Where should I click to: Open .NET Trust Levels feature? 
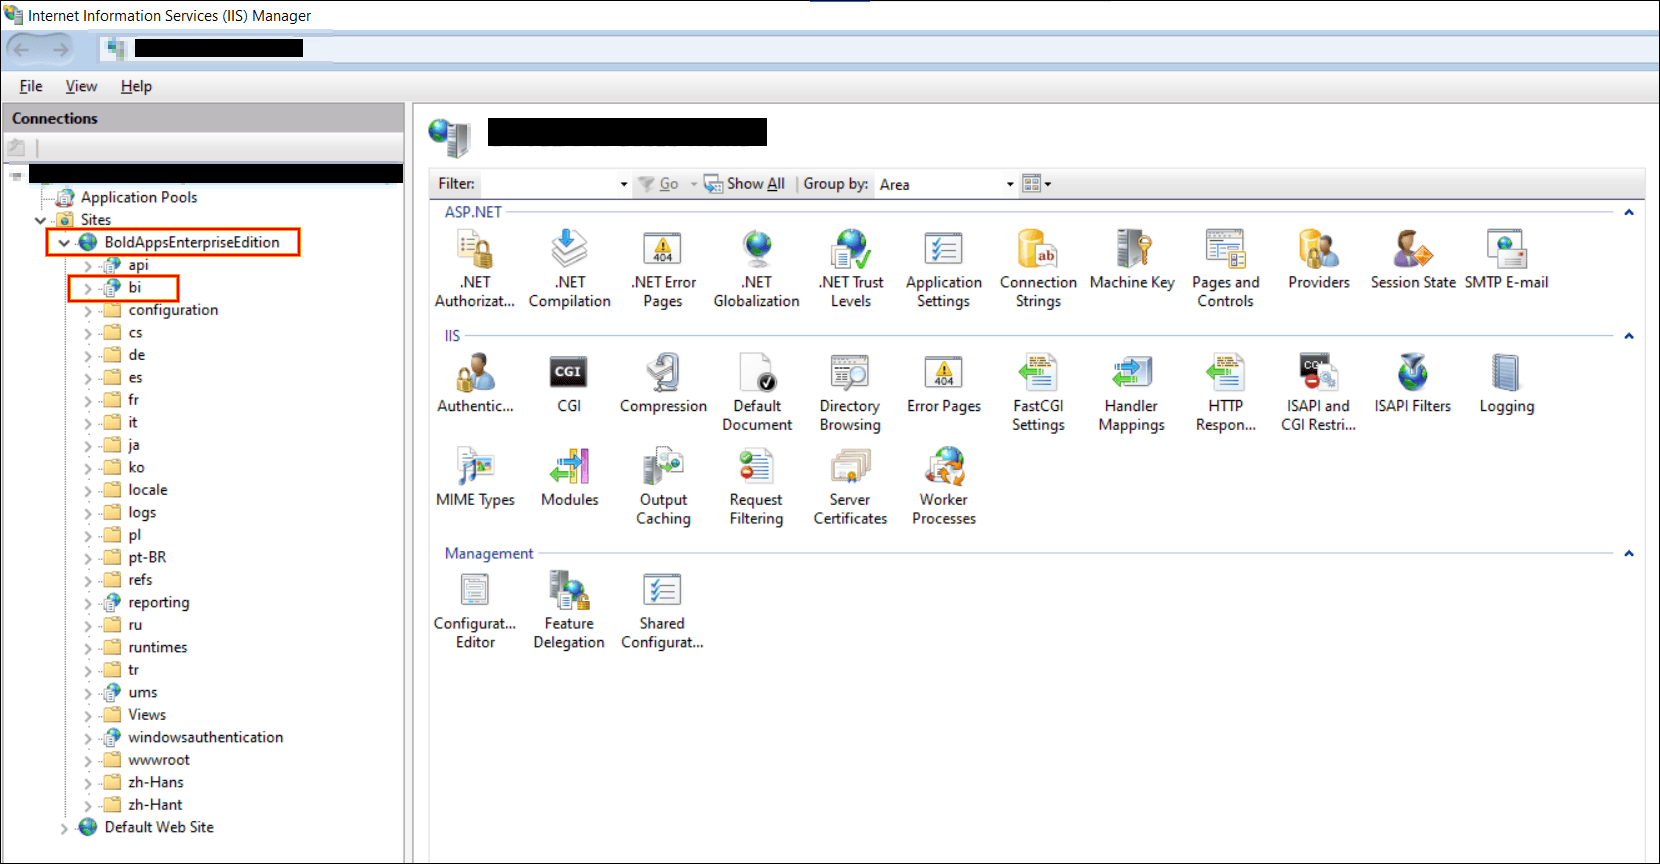click(851, 268)
